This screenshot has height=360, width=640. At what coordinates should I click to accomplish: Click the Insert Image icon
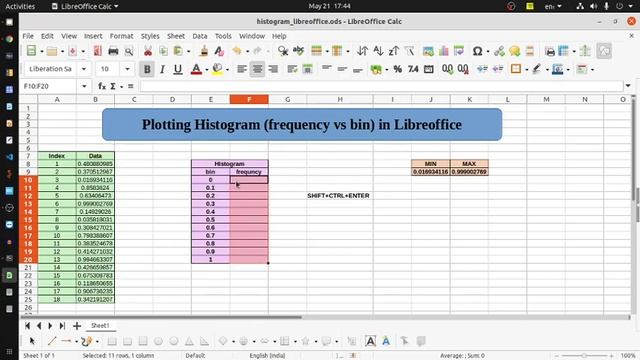click(x=428, y=51)
